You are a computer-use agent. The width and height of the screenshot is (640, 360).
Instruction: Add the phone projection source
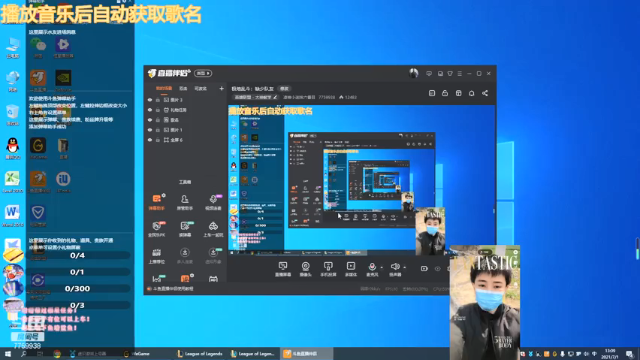328,269
